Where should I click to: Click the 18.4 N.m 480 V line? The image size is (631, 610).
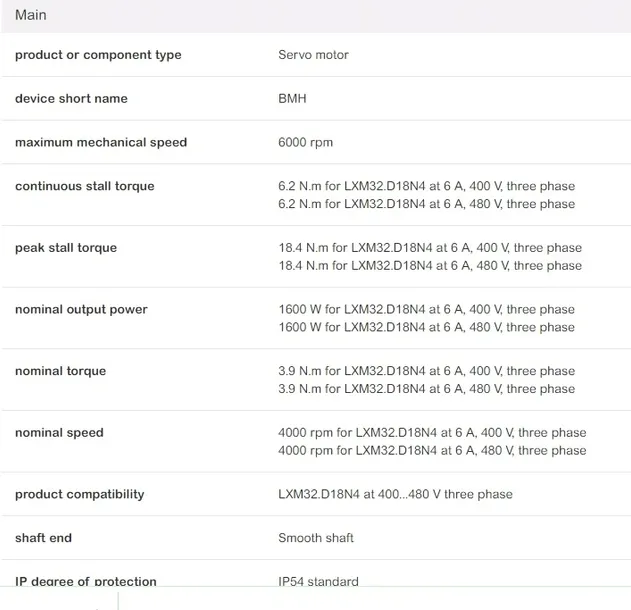(x=429, y=266)
